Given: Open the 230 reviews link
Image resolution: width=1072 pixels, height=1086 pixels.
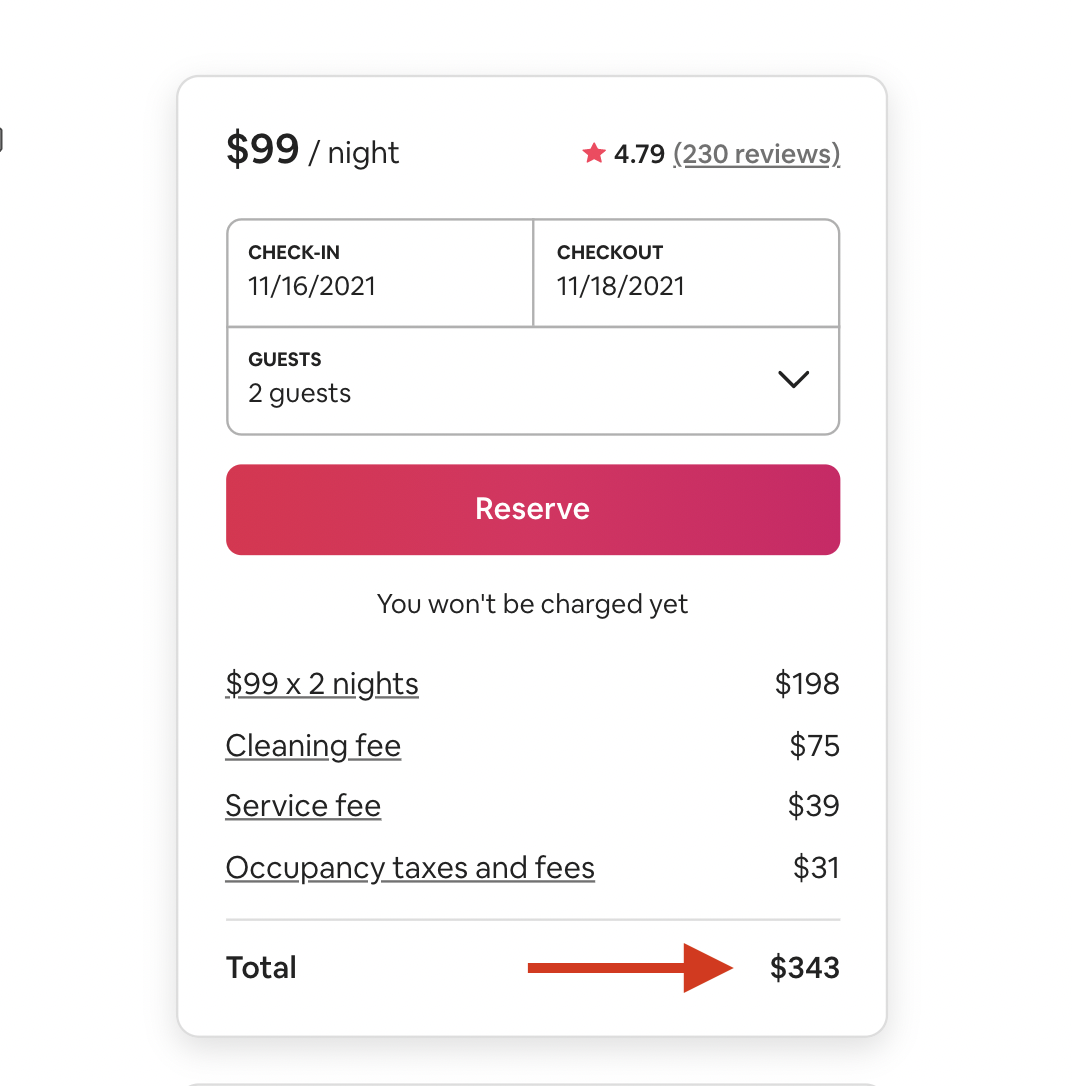Looking at the screenshot, I should click(x=756, y=154).
